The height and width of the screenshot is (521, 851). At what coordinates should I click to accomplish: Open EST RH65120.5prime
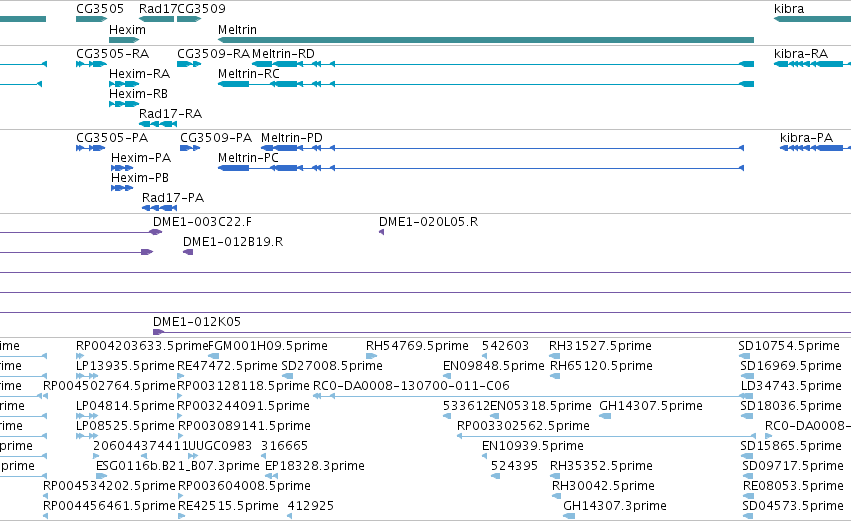click(601, 366)
